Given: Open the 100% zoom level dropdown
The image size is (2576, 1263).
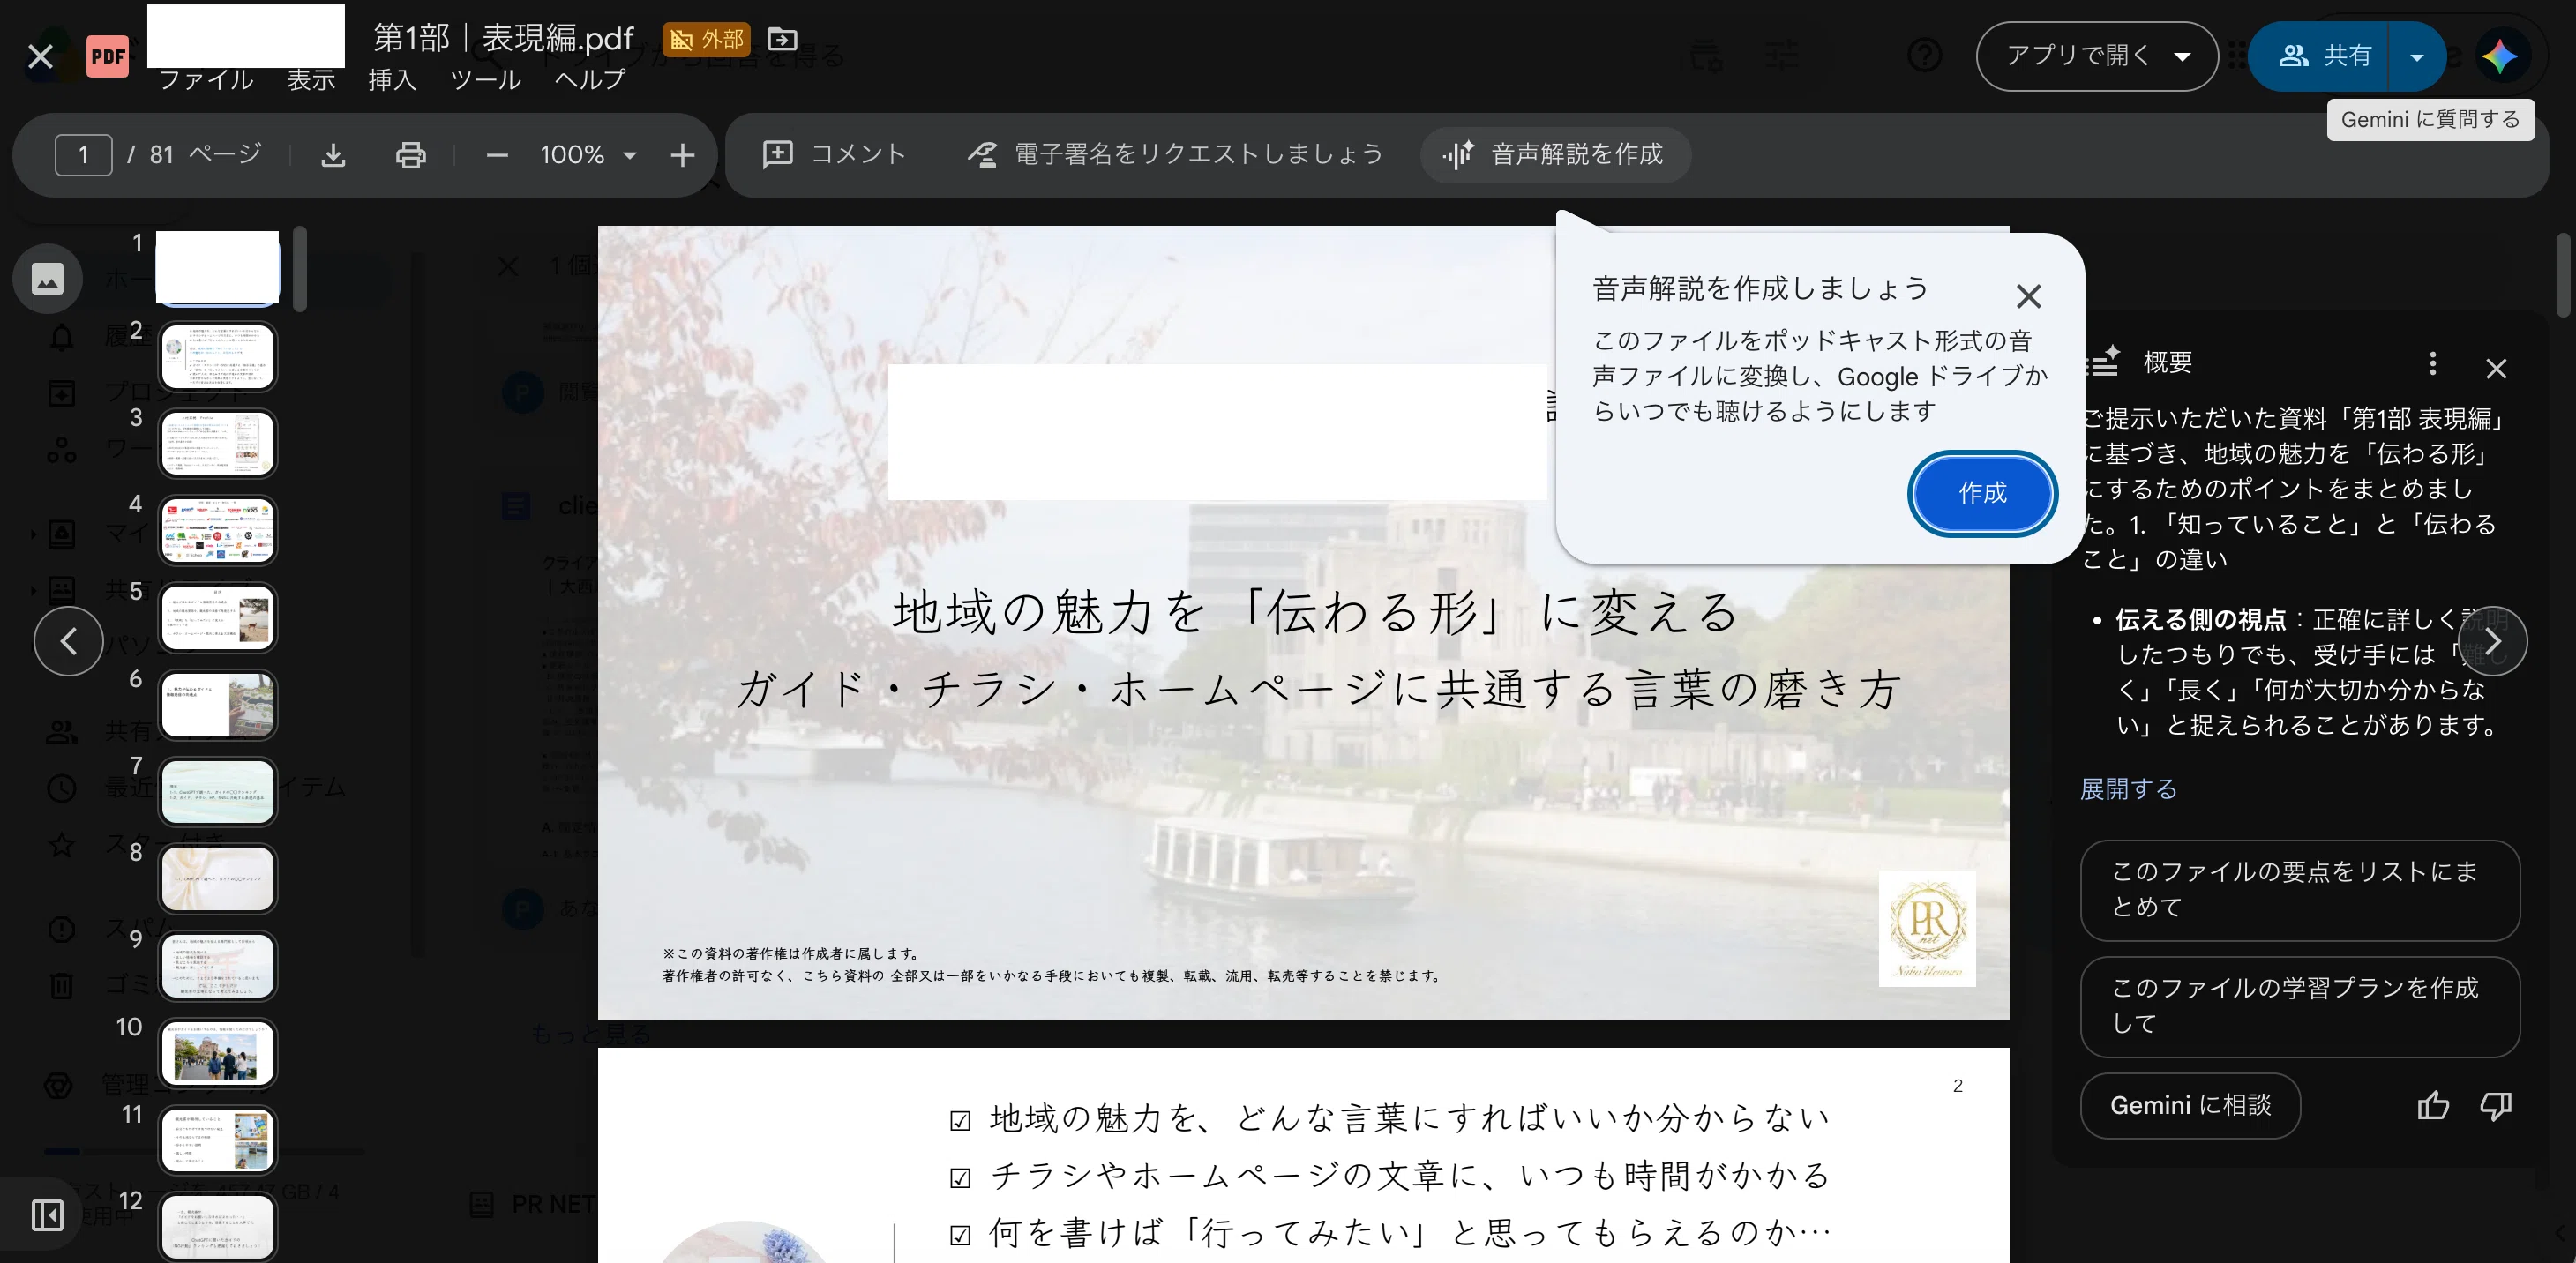Looking at the screenshot, I should pos(588,155).
